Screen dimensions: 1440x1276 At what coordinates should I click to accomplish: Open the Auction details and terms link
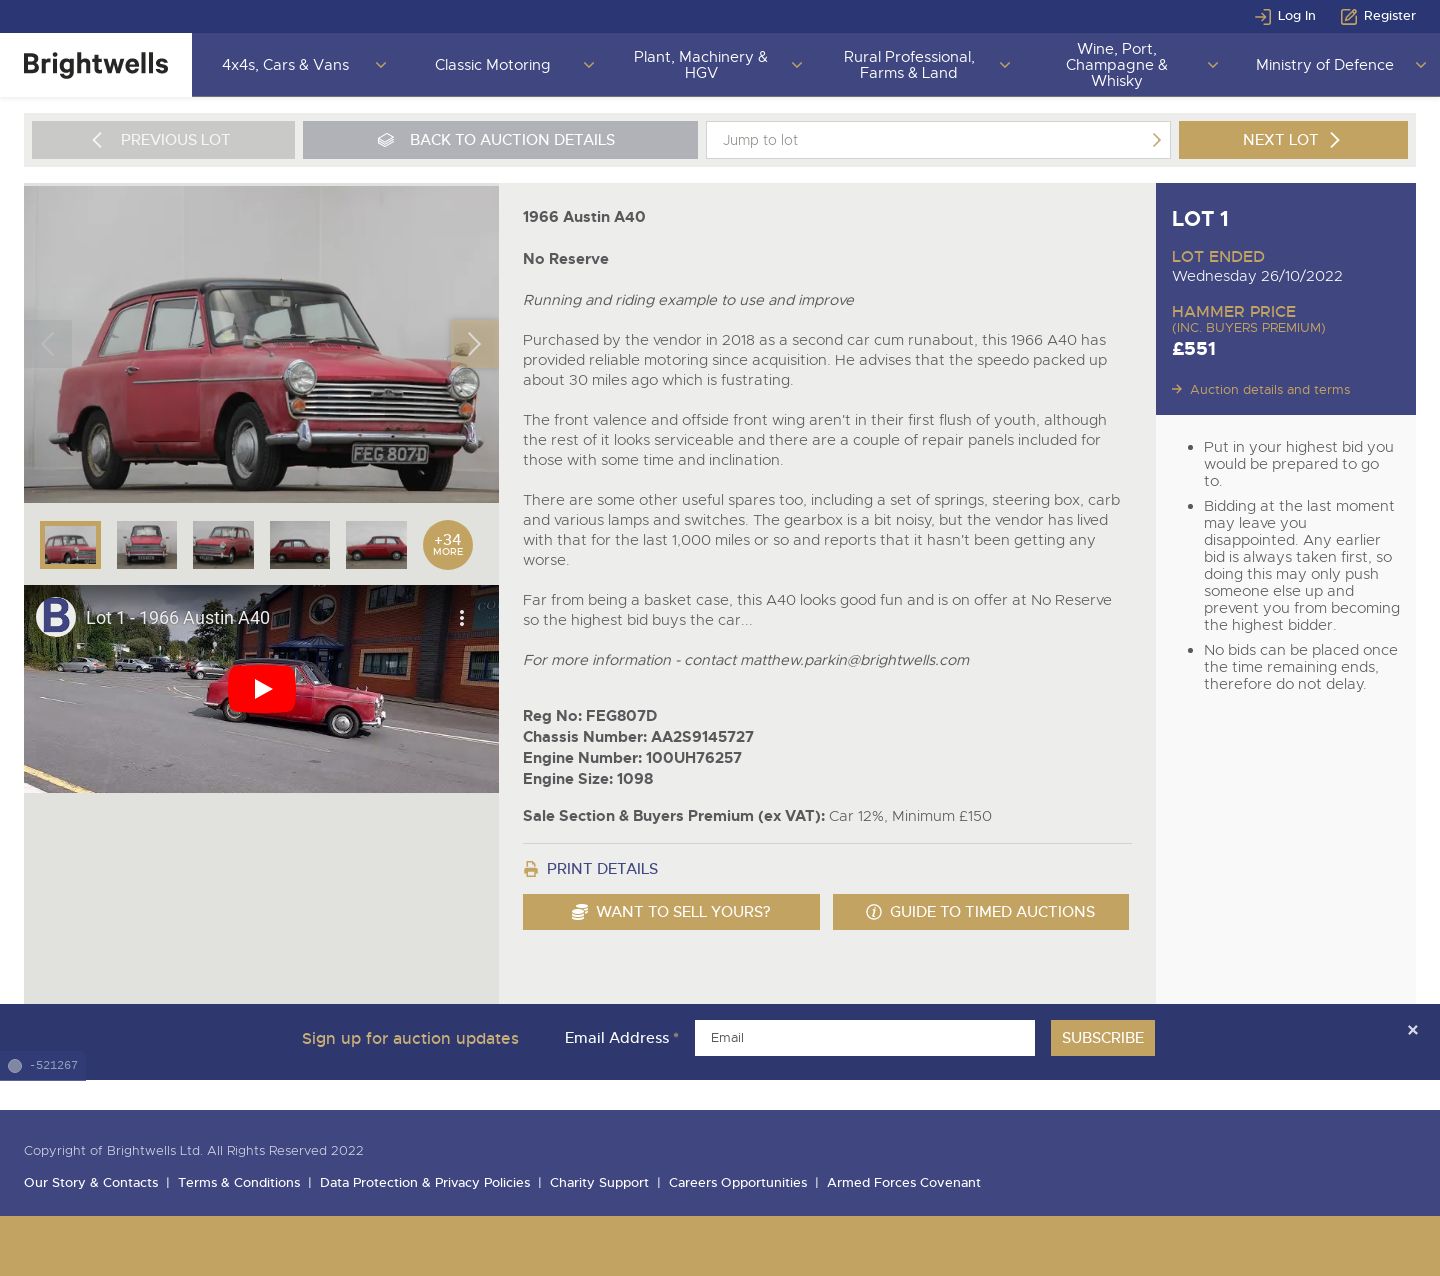tap(1269, 390)
